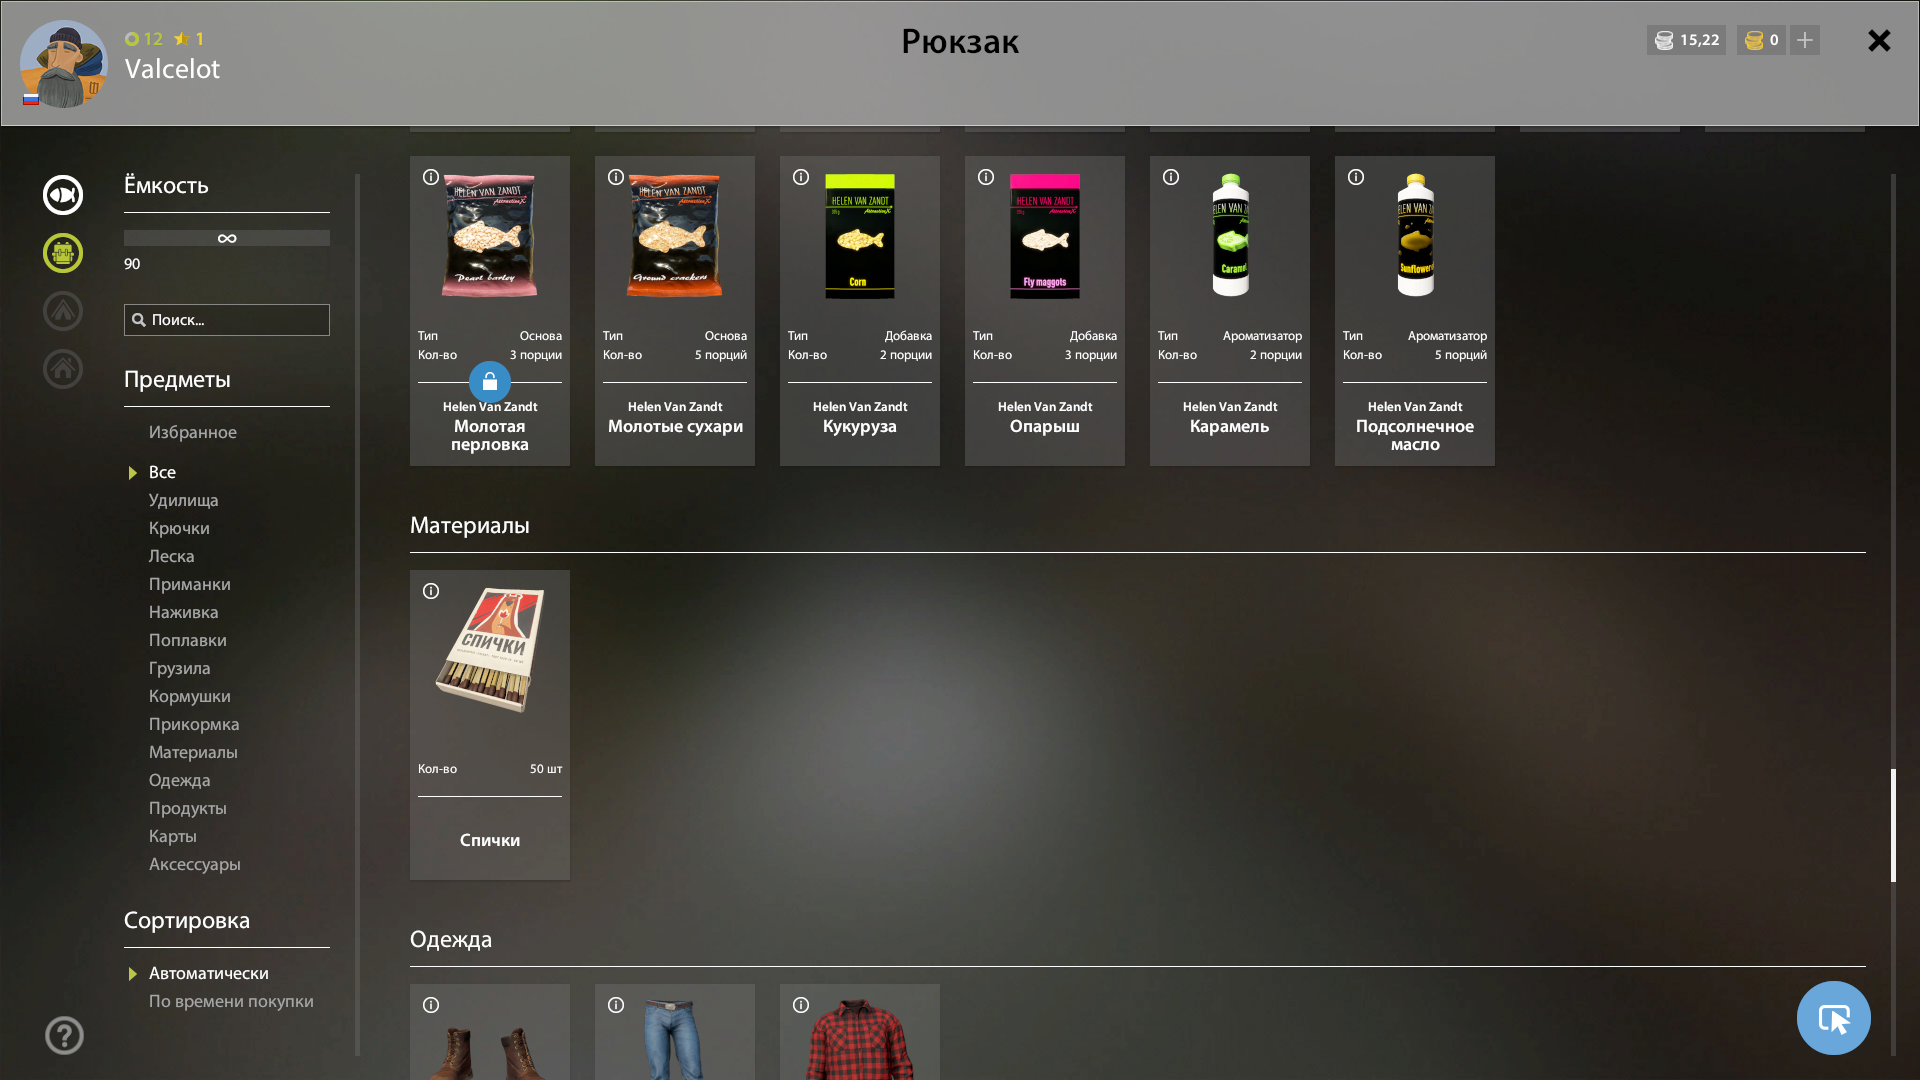Select Автоматически sorting option
The width and height of the screenshot is (1920, 1080).
click(209, 973)
